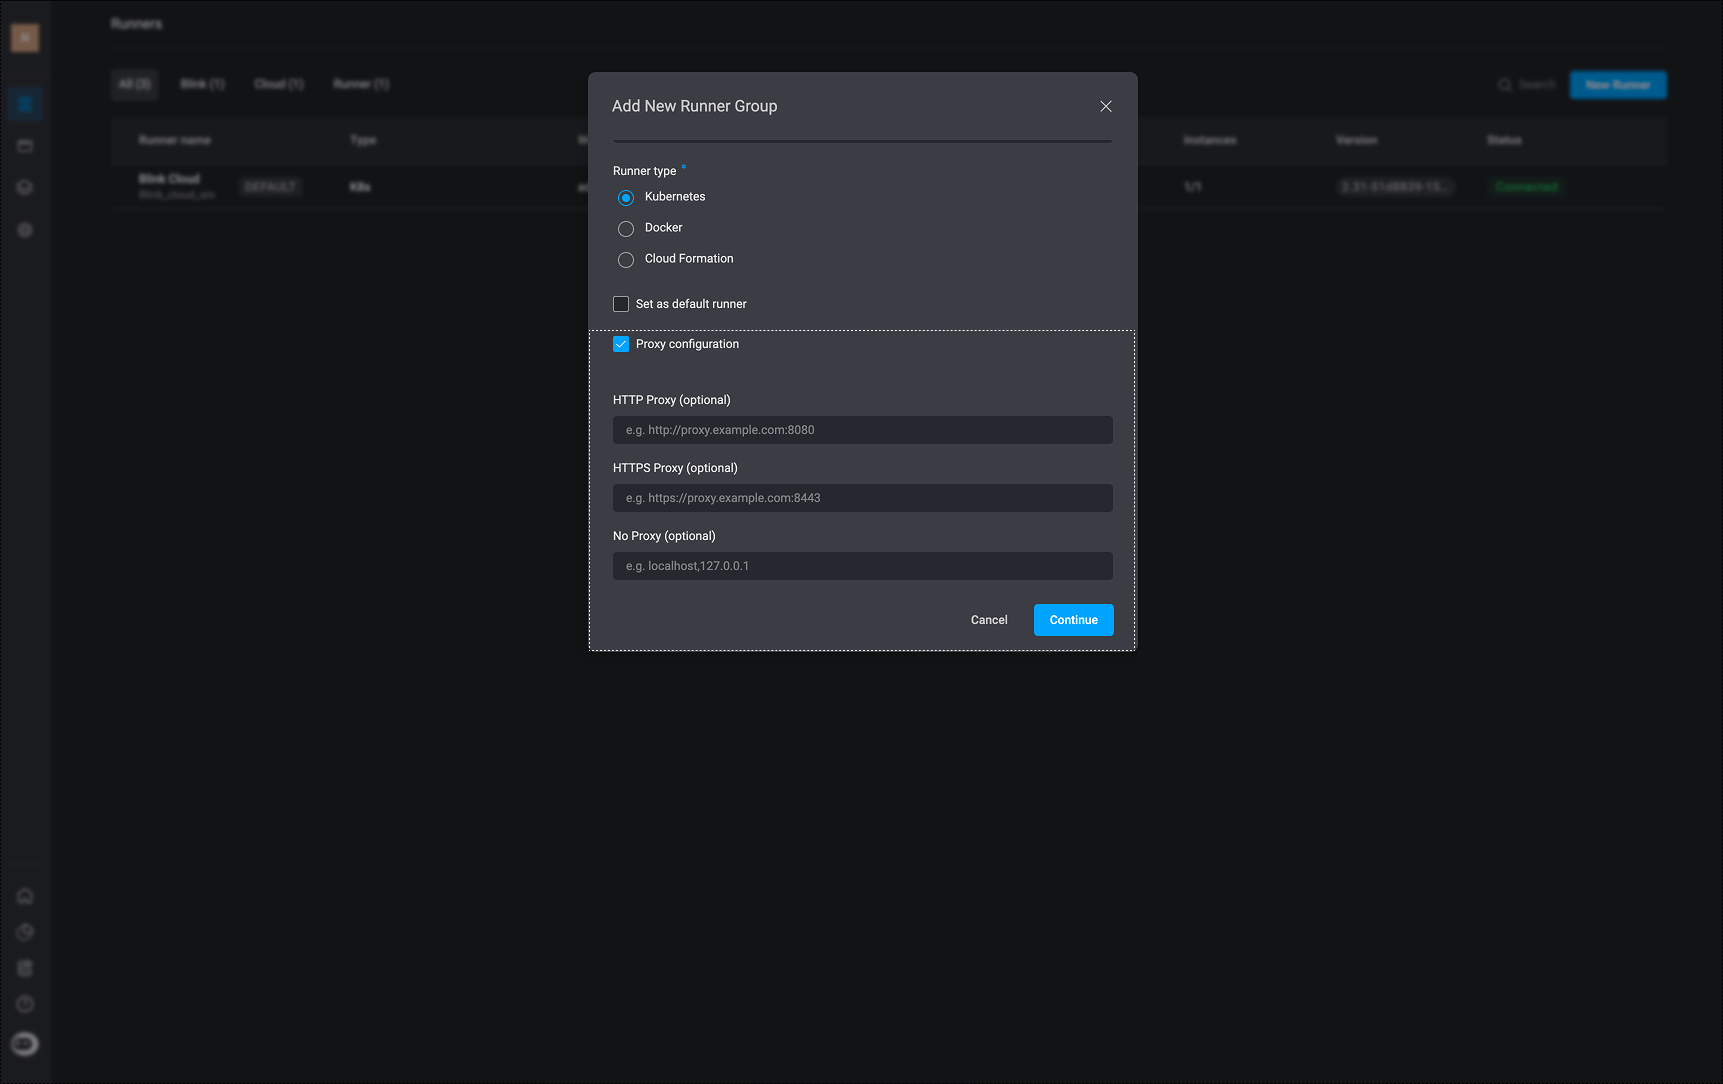1723x1084 pixels.
Task: Enable Set as default runner checkbox
Action: point(621,304)
